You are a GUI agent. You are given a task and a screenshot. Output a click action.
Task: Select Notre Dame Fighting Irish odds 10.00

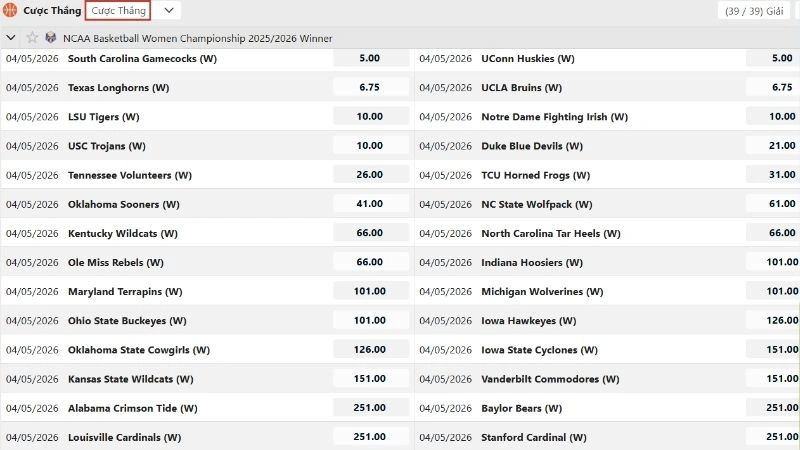(773, 116)
